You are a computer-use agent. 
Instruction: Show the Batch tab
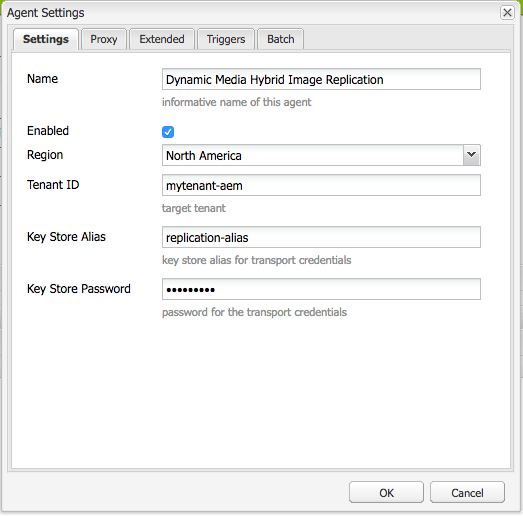(x=281, y=39)
